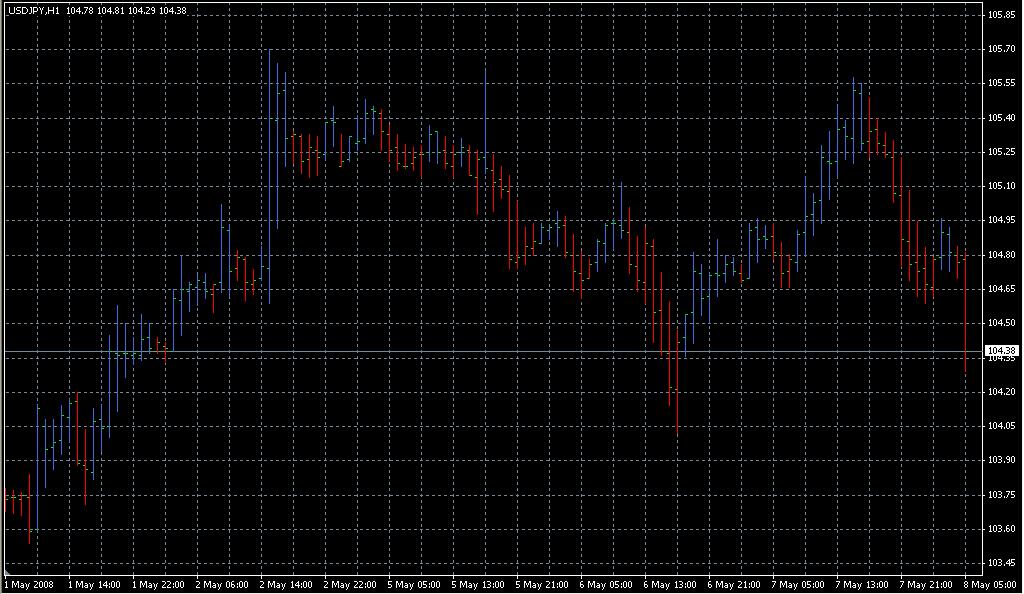Image resolution: width=1024 pixels, height=594 pixels.
Task: Click the 104.05 price scale value
Action: 1001,426
